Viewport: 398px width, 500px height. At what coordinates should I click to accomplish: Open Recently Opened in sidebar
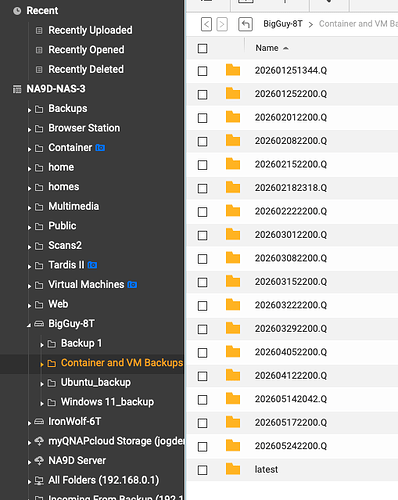86,50
